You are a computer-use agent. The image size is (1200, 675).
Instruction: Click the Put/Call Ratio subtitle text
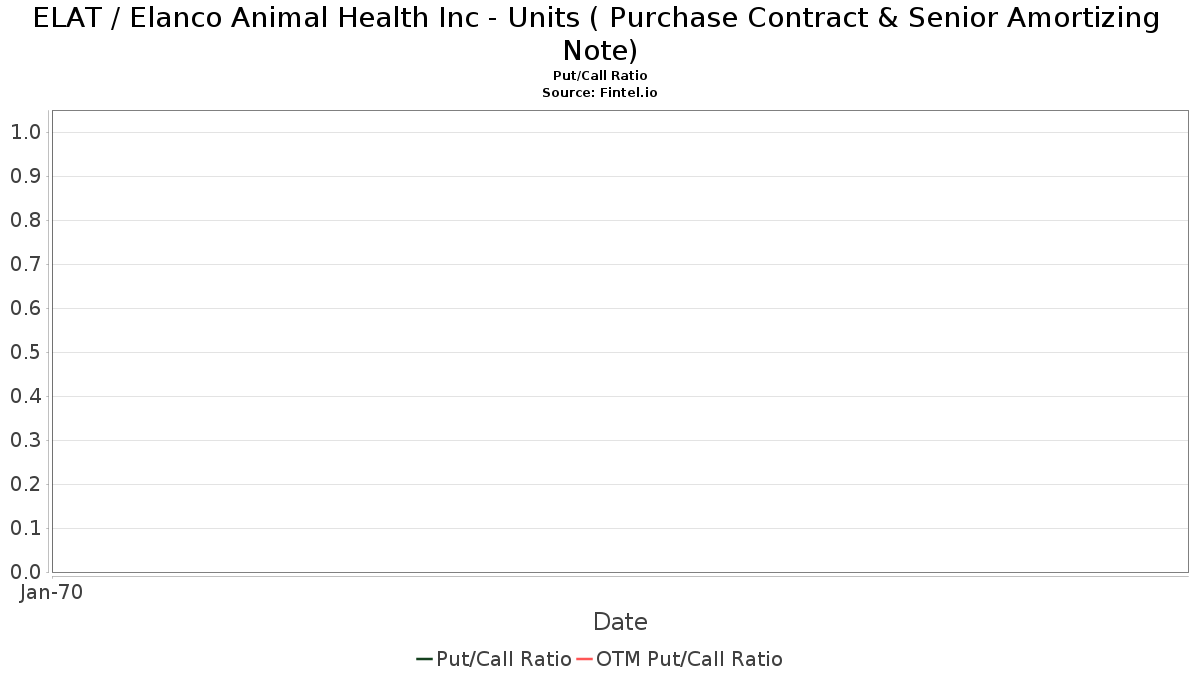coord(600,76)
